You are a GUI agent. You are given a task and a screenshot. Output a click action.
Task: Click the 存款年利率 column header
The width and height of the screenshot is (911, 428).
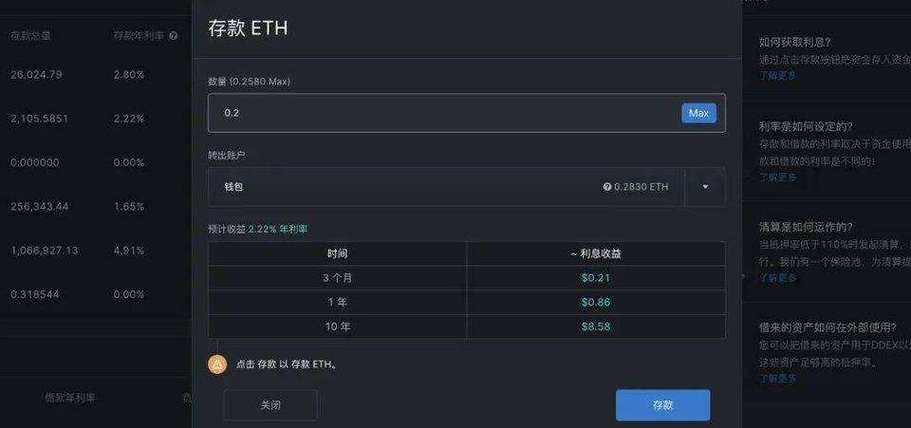(x=136, y=36)
